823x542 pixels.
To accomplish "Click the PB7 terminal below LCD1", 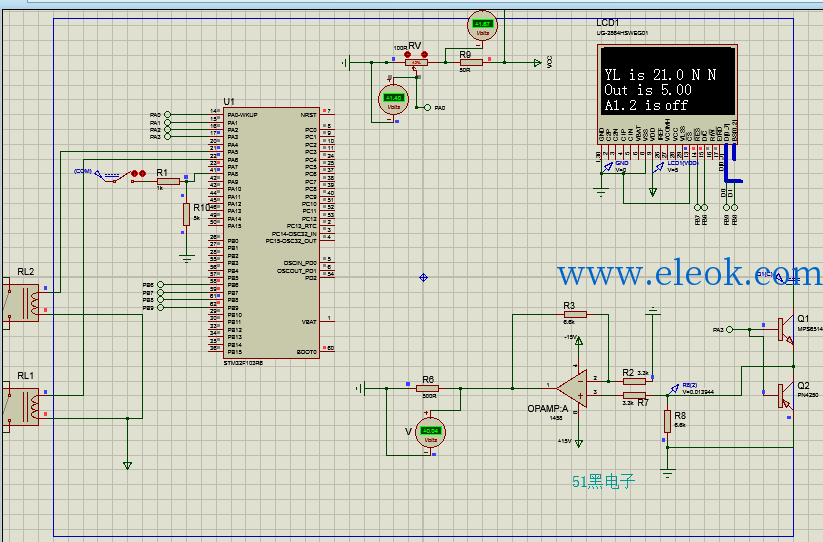I will [698, 207].
